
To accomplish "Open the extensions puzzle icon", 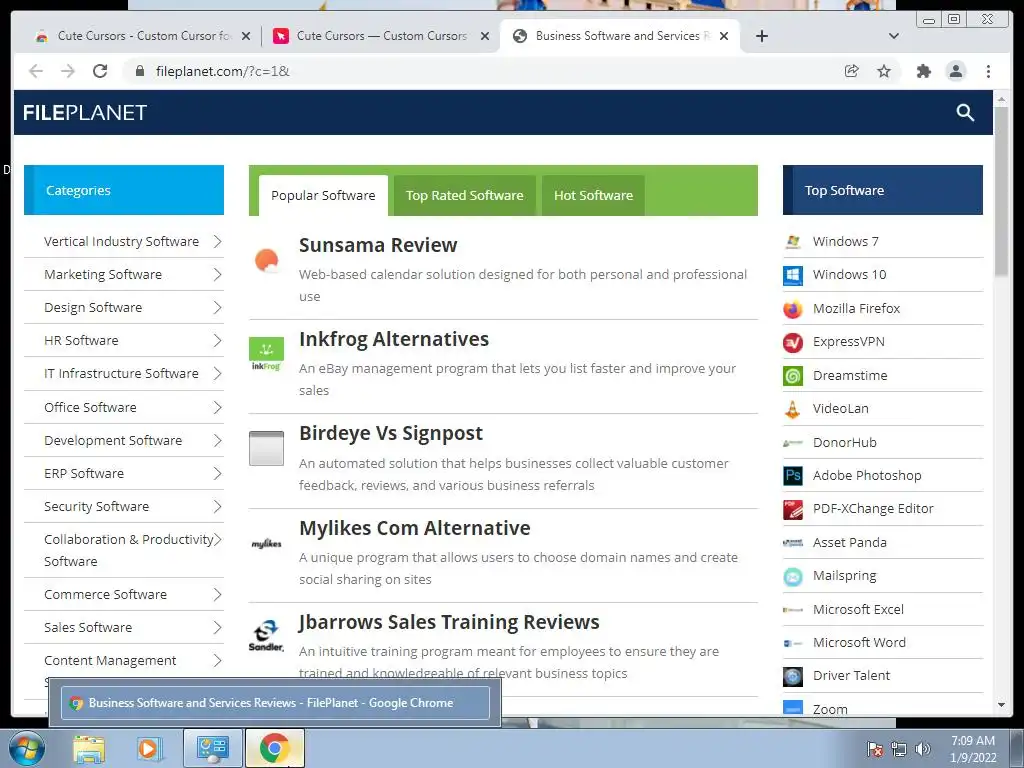I will pos(923,71).
